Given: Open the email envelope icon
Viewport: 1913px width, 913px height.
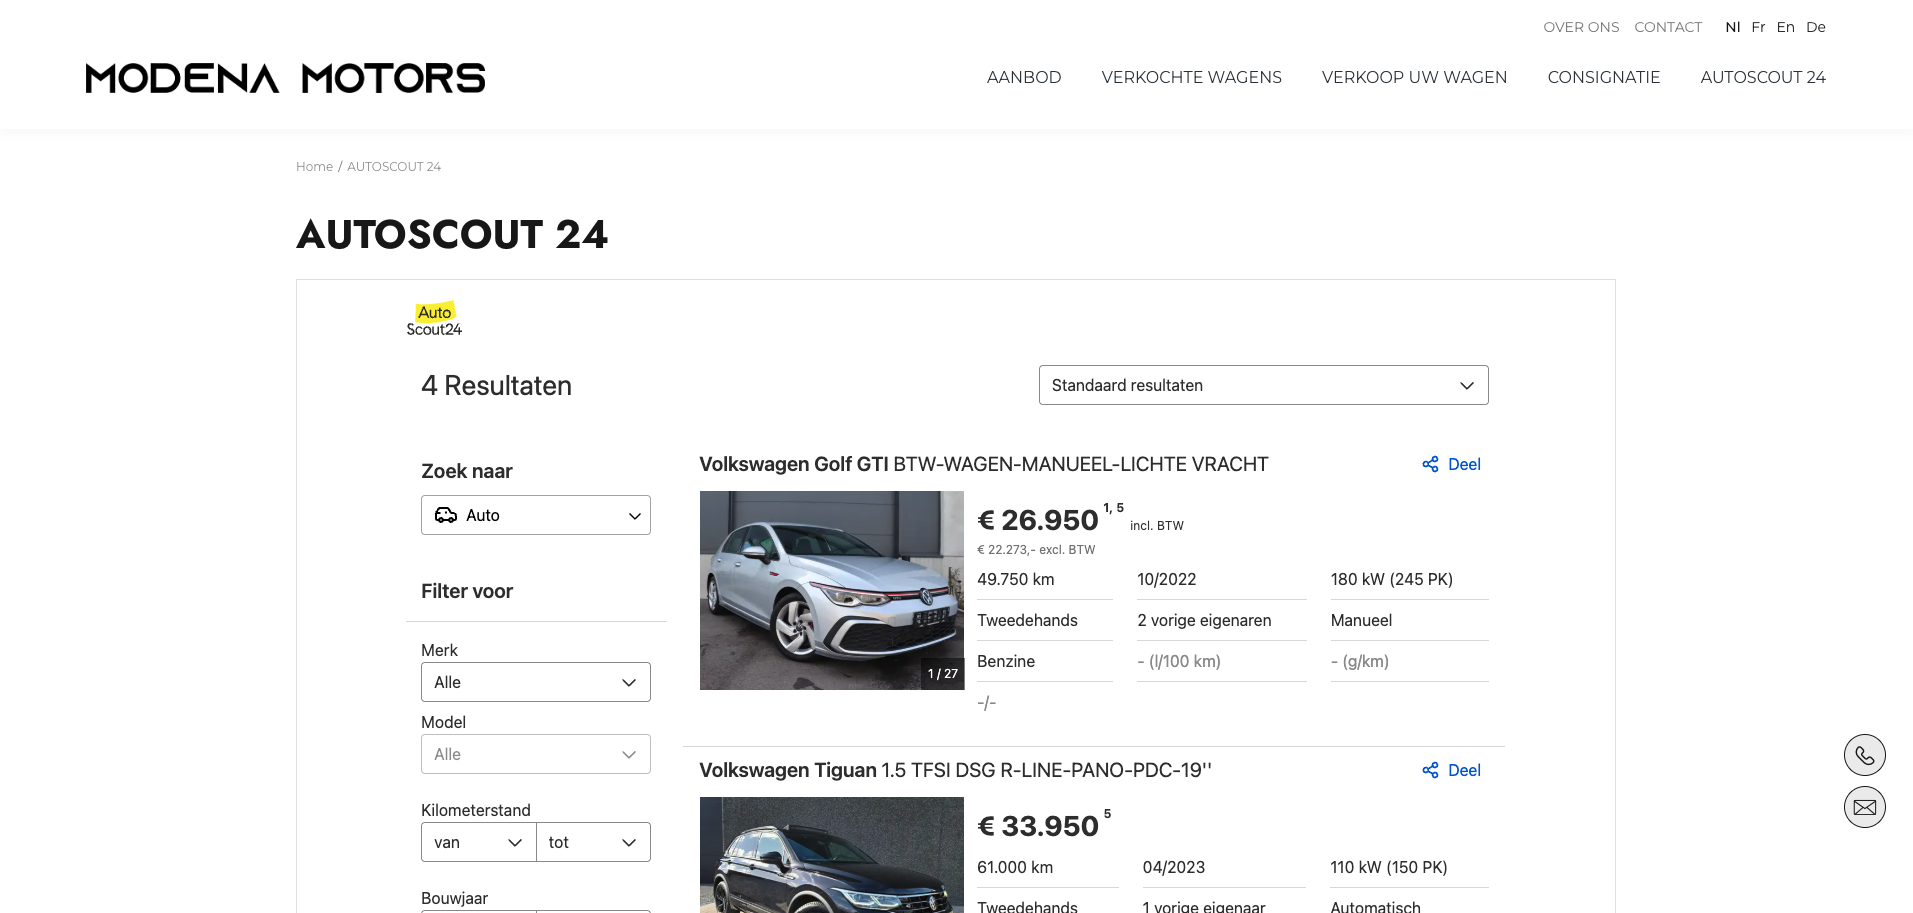Looking at the screenshot, I should tap(1864, 807).
